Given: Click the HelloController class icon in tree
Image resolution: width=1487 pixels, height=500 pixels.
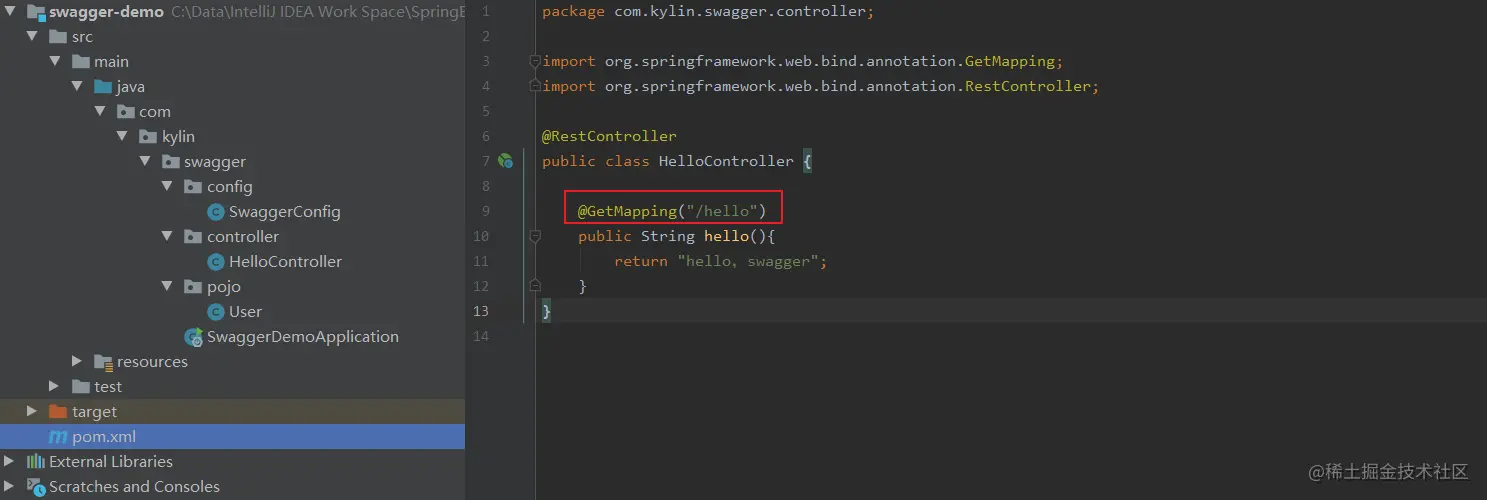Looking at the screenshot, I should point(215,262).
